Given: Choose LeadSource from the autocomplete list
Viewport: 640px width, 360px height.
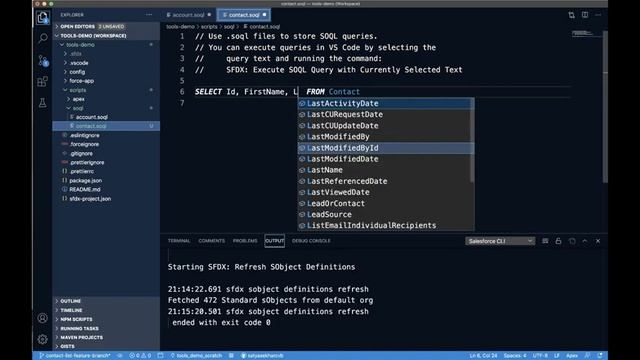Looking at the screenshot, I should (x=385, y=214).
